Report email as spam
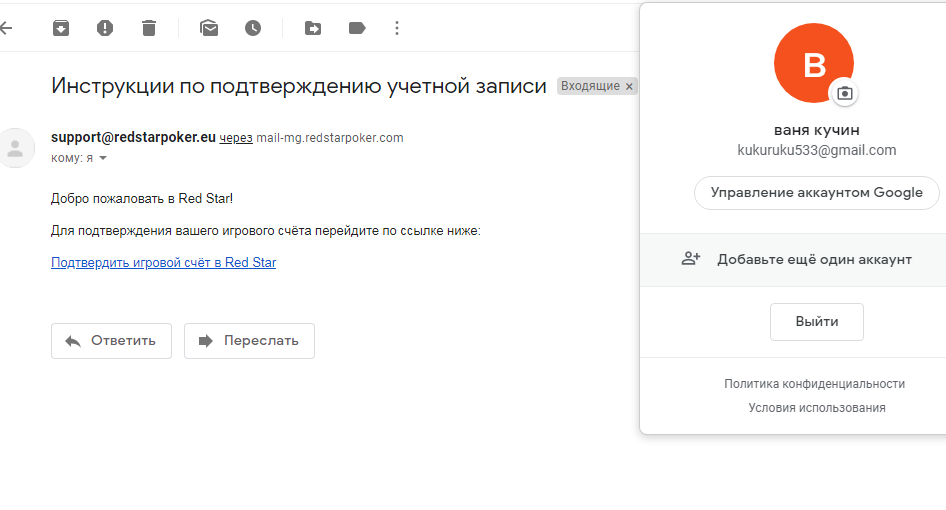The image size is (946, 510). point(105,28)
